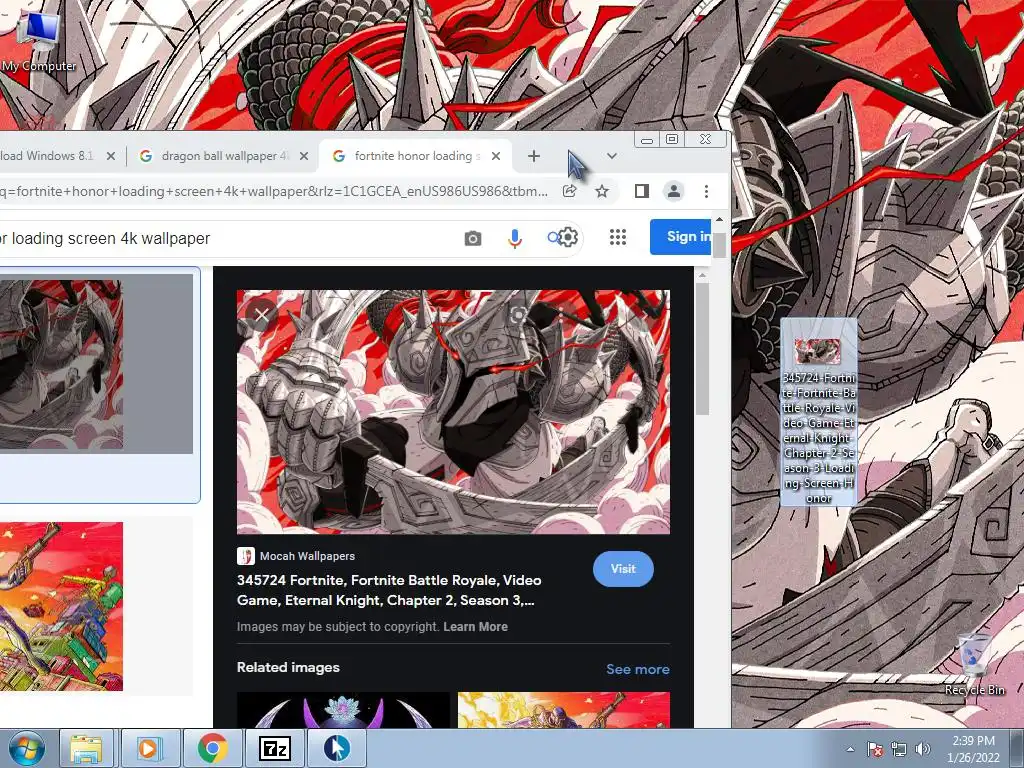Open Windows Explorer from taskbar
The height and width of the screenshot is (768, 1024).
[86, 748]
